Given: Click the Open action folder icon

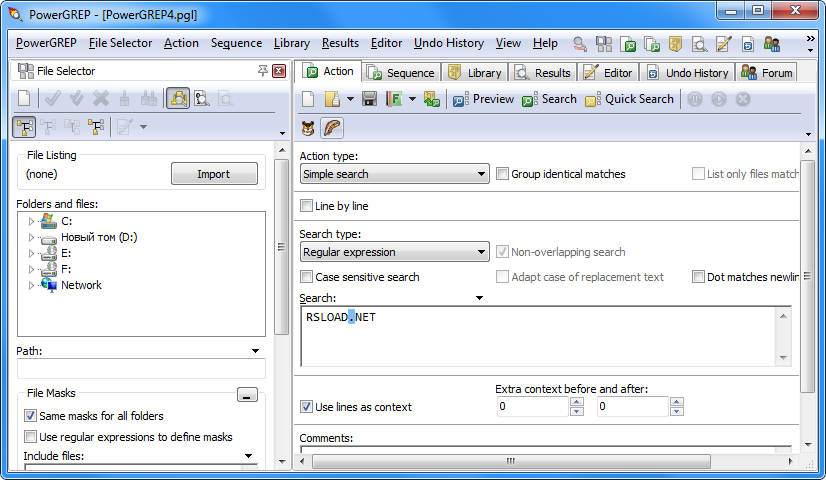Looking at the screenshot, I should (332, 99).
